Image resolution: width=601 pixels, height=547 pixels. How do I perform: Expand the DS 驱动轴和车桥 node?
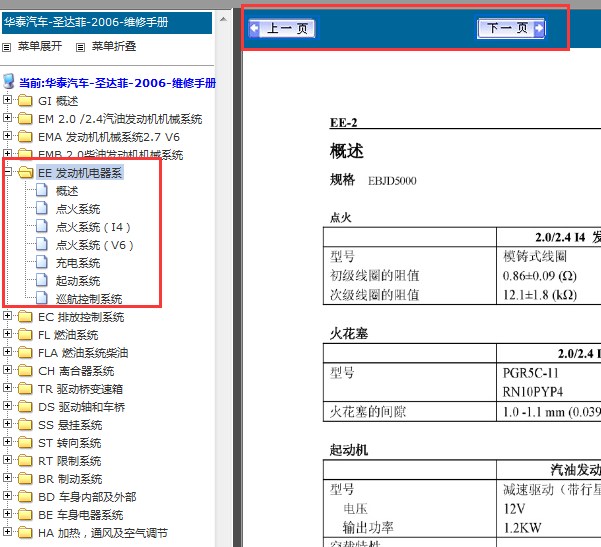(7, 406)
